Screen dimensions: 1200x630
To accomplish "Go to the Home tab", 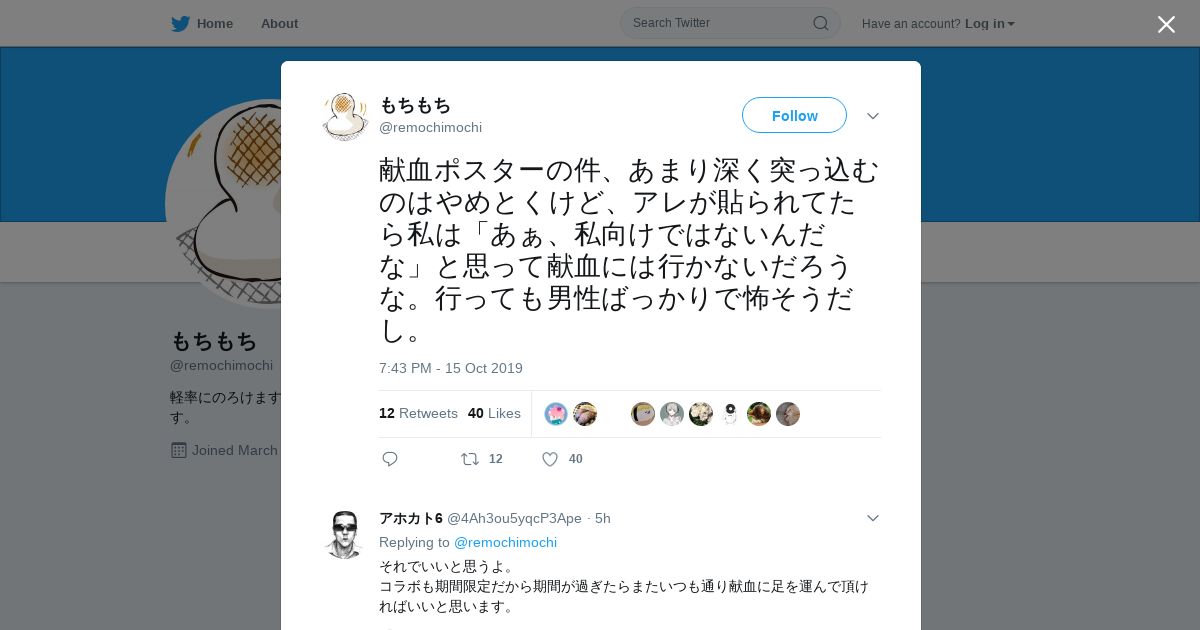I will 203,24.
